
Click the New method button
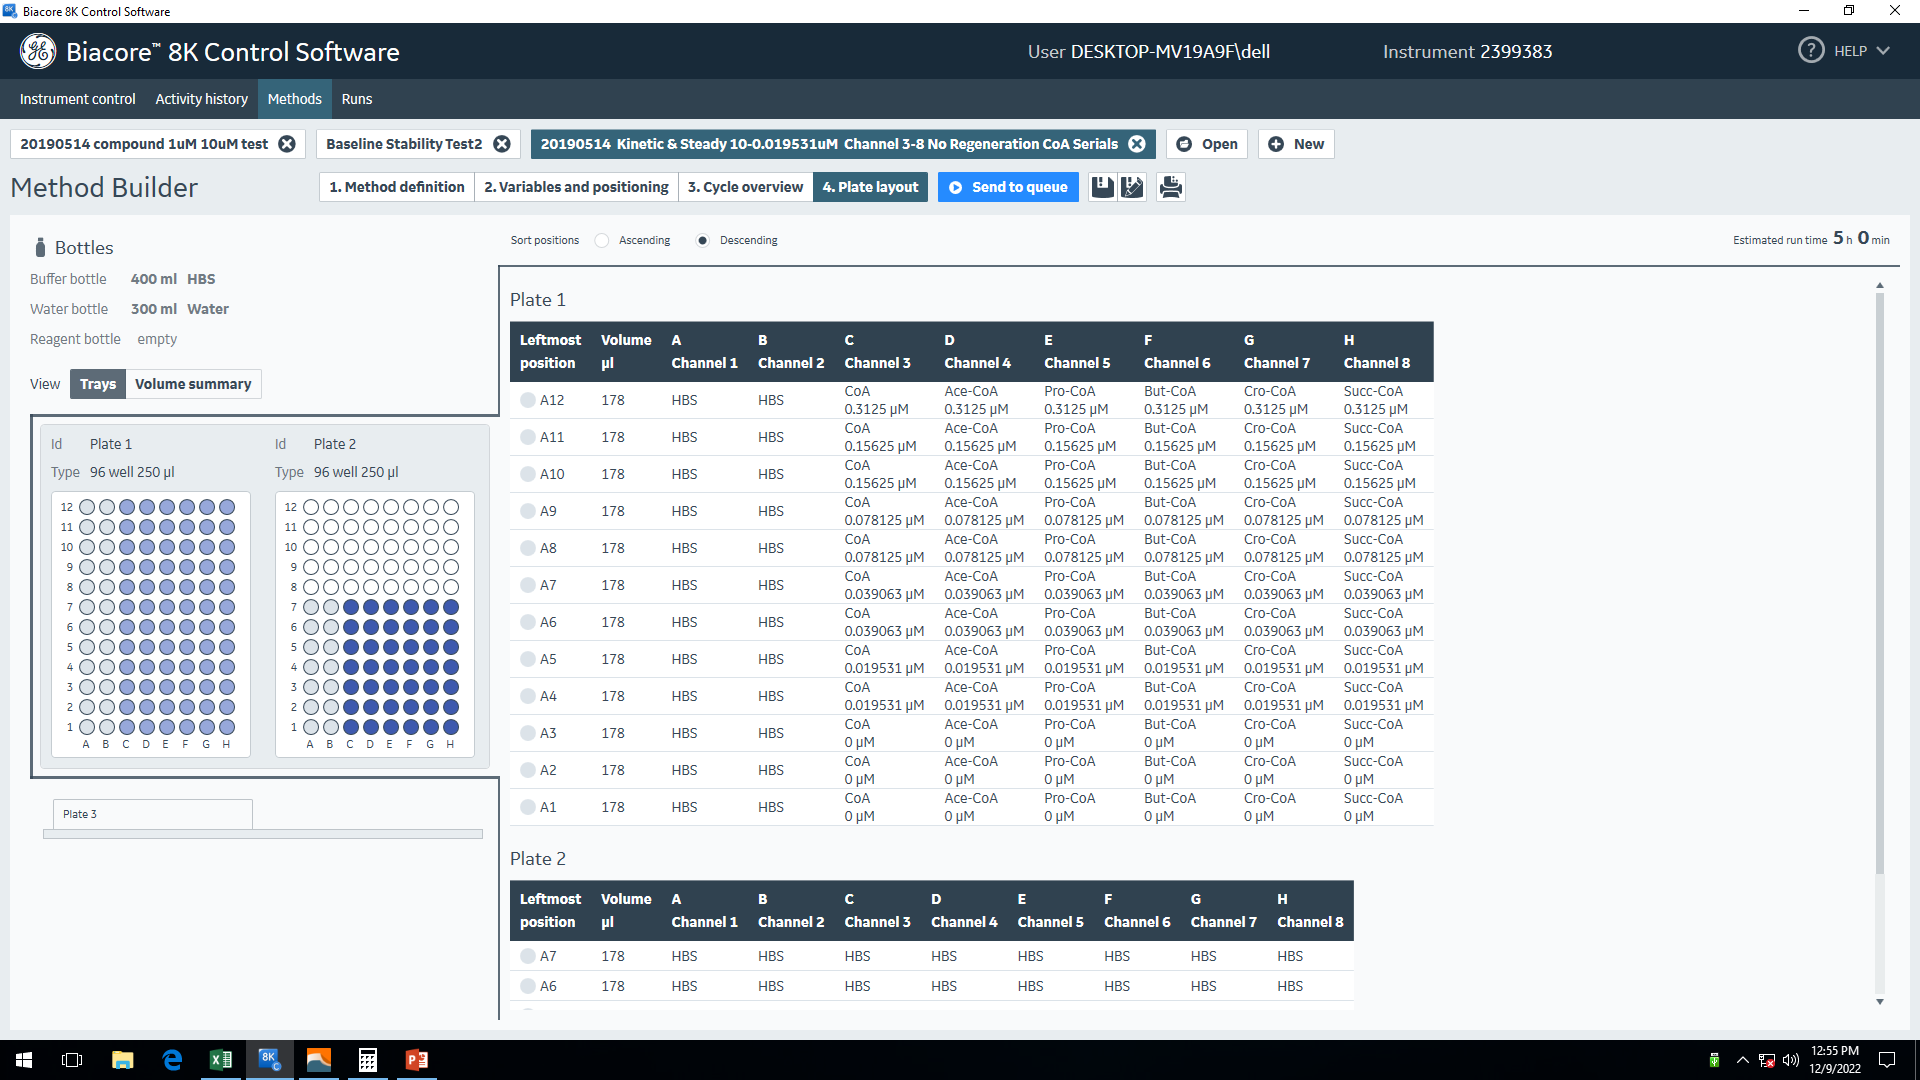pyautogui.click(x=1296, y=144)
